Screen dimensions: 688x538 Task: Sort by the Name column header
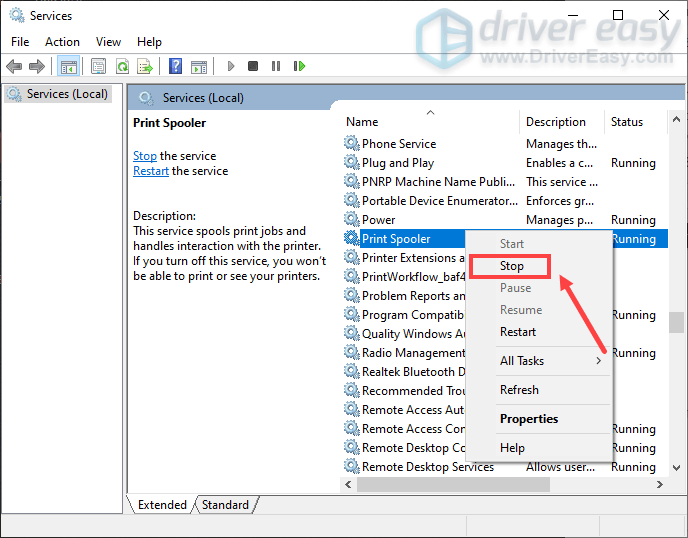(432, 122)
